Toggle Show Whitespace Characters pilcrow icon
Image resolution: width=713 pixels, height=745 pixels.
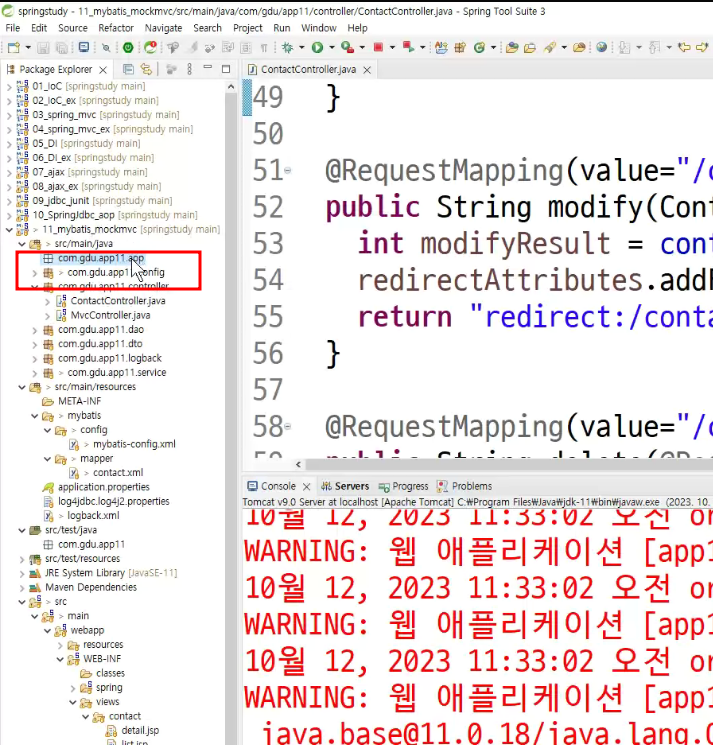(264, 48)
